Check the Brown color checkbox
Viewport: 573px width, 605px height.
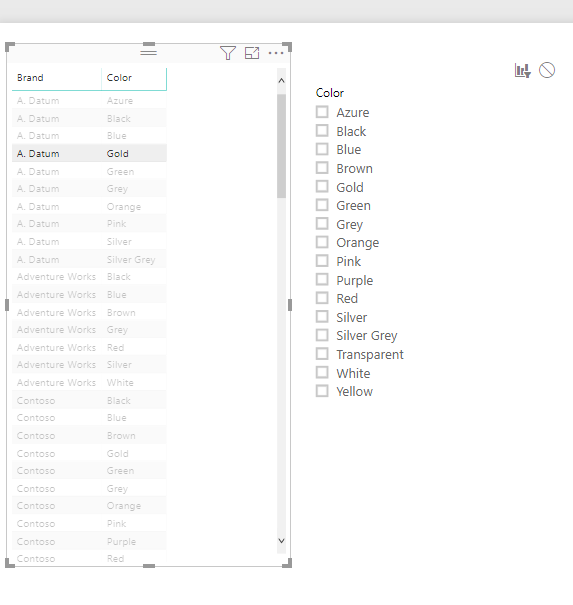(x=322, y=168)
